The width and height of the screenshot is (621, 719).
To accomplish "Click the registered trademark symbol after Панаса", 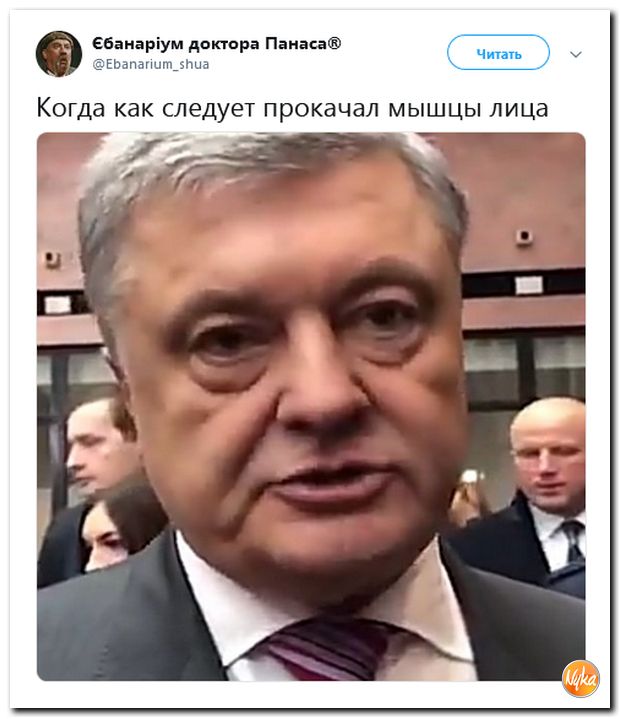I will [x=334, y=43].
